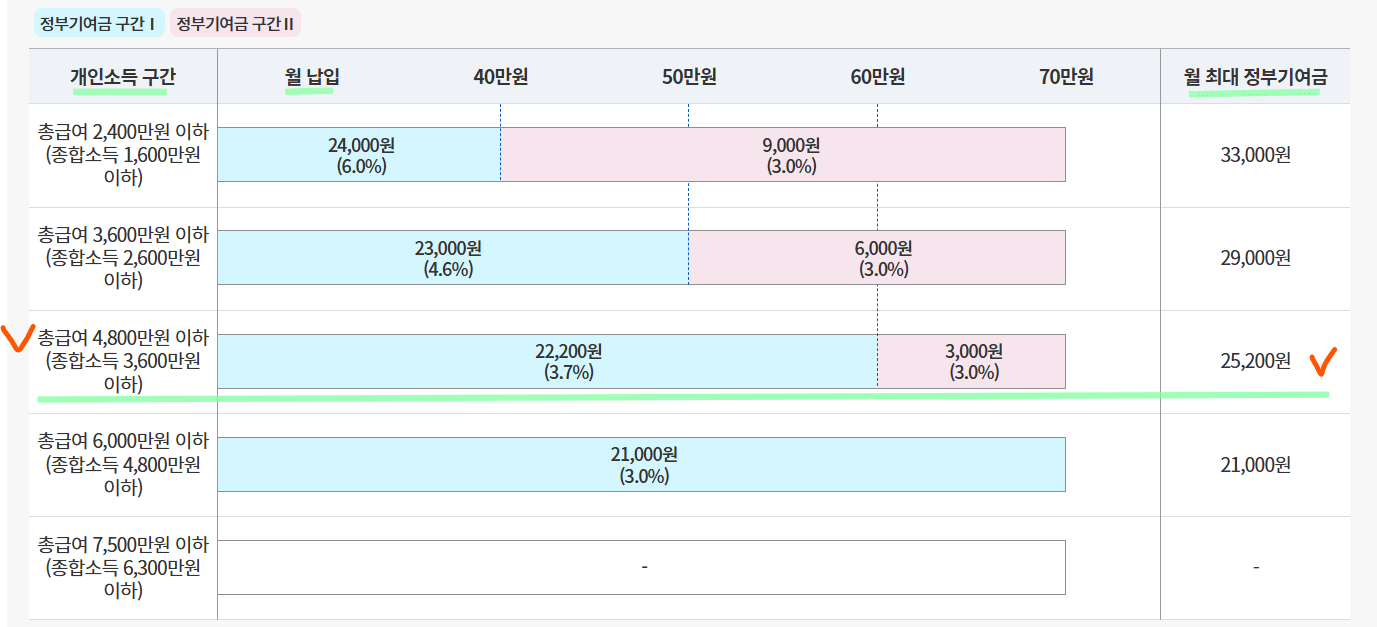Select the 총급여 2,400만원 이하 income row label
The height and width of the screenshot is (627, 1377).
pyautogui.click(x=123, y=155)
